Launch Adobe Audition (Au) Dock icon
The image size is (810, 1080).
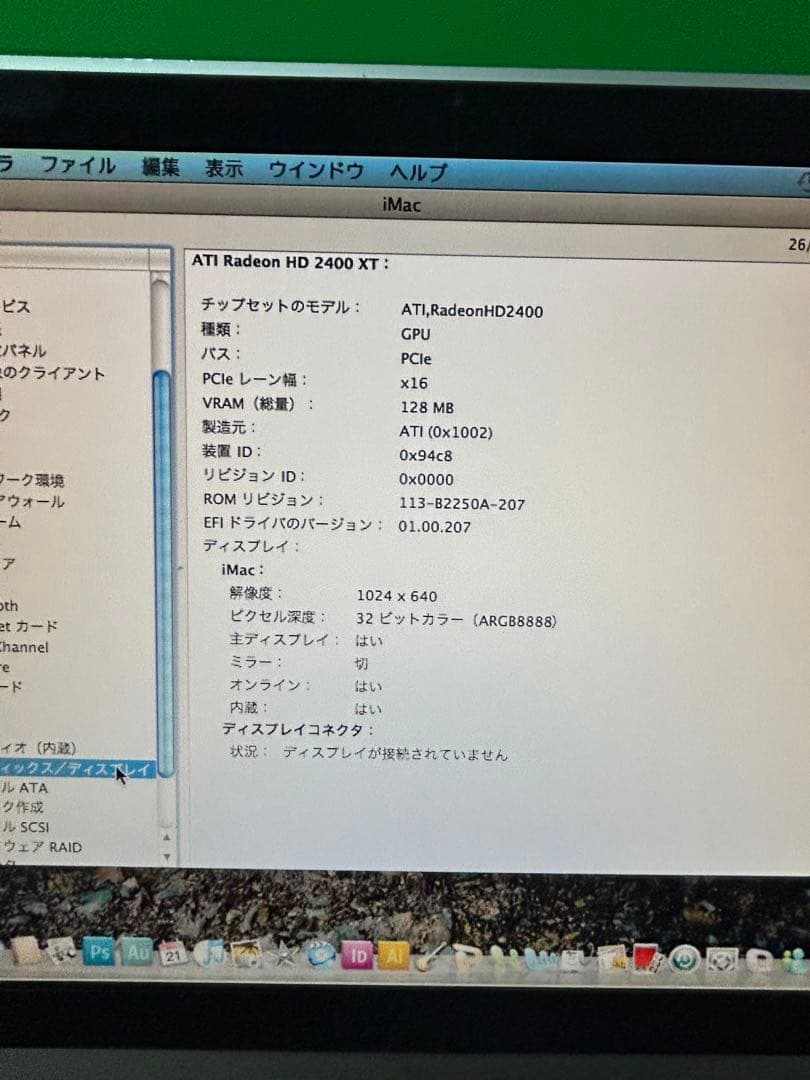(137, 953)
